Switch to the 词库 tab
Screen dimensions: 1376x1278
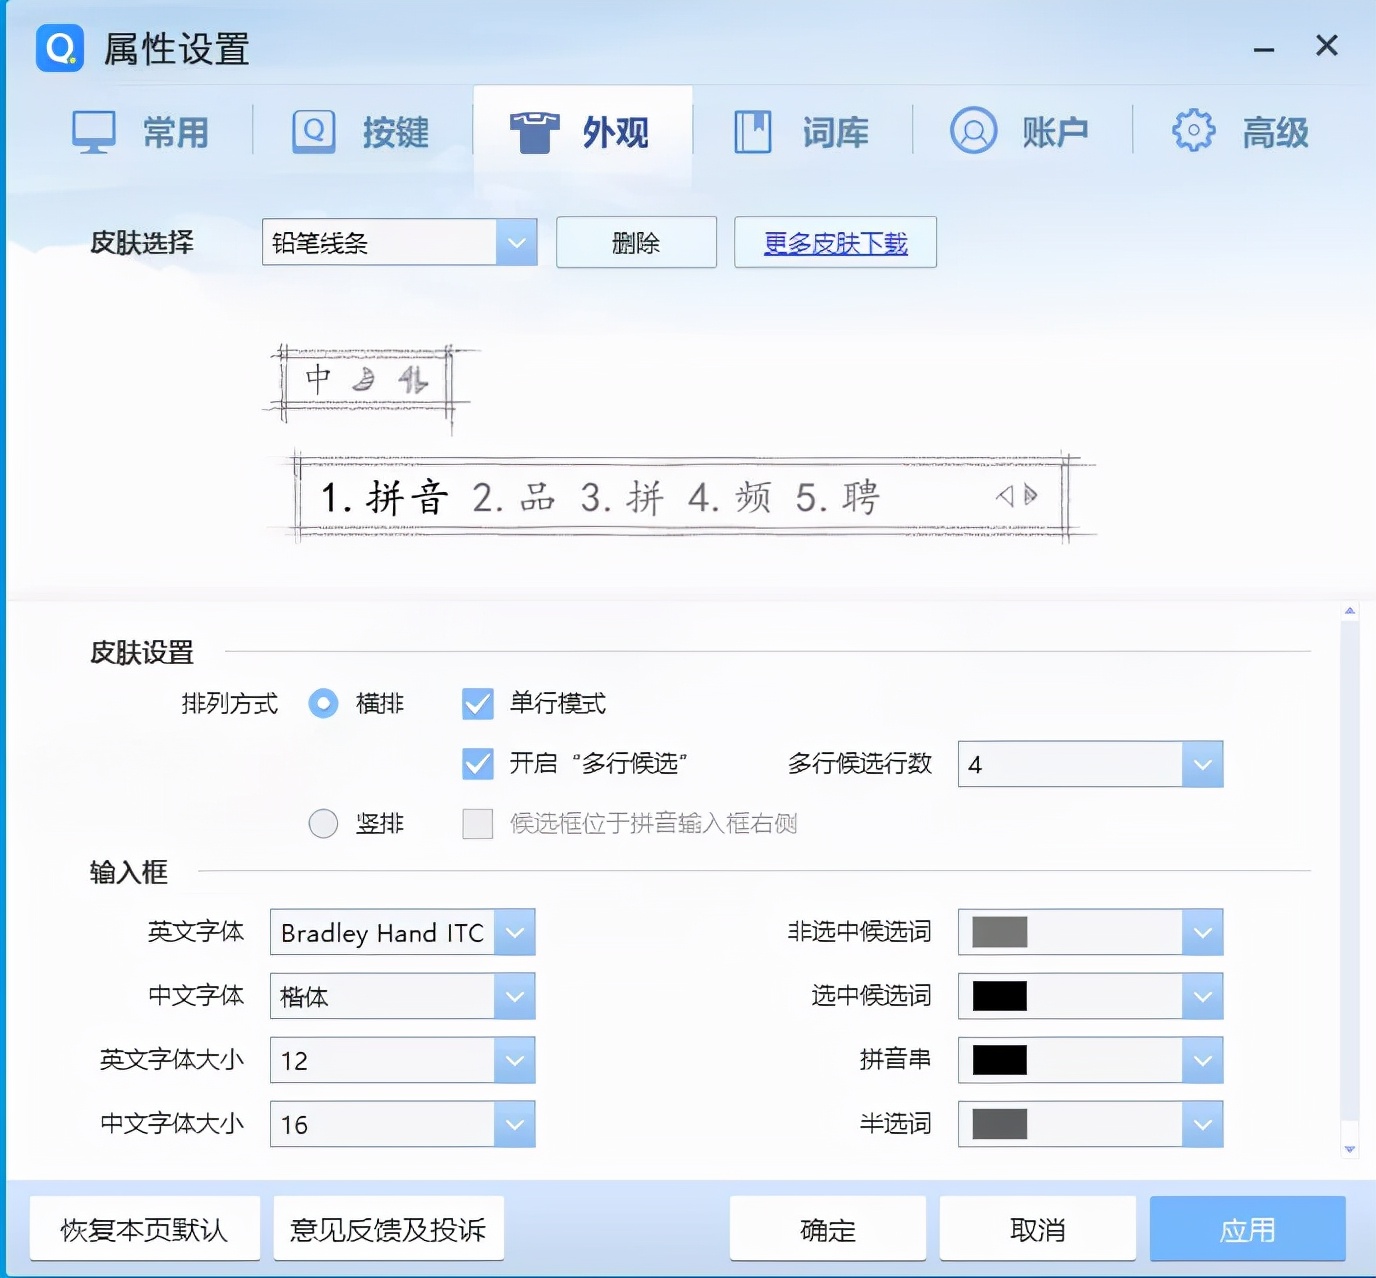tap(800, 130)
